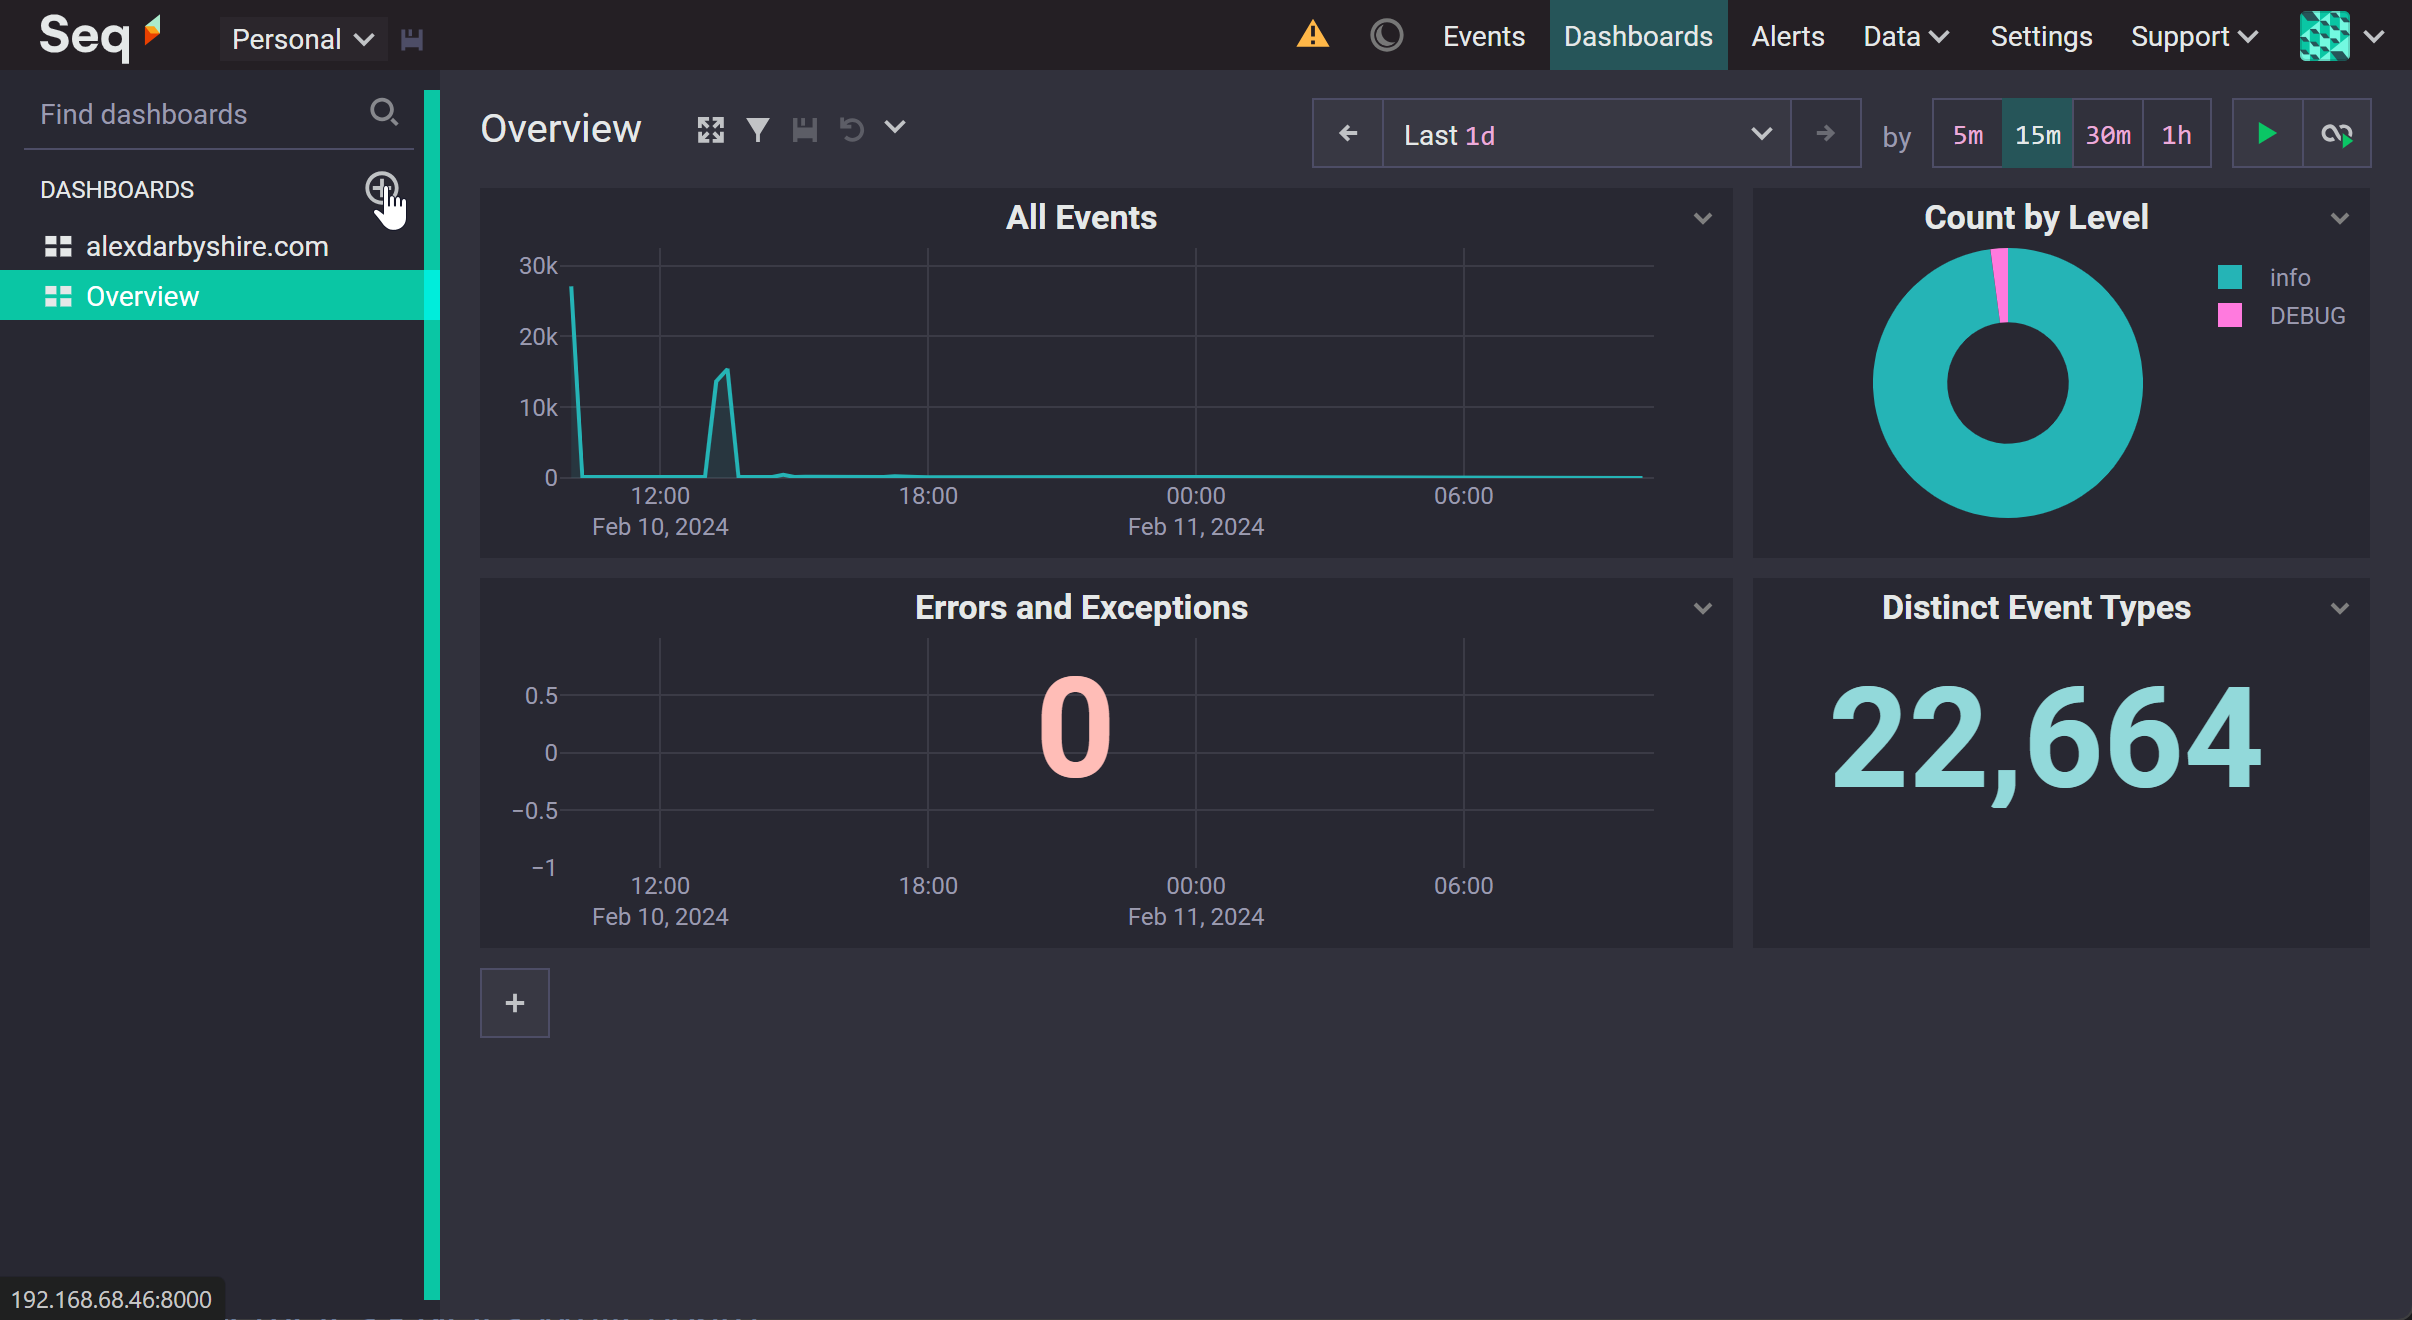The height and width of the screenshot is (1320, 2412).
Task: Click the 192.168.68.46:8000 status text
Action: pyautogui.click(x=111, y=1299)
